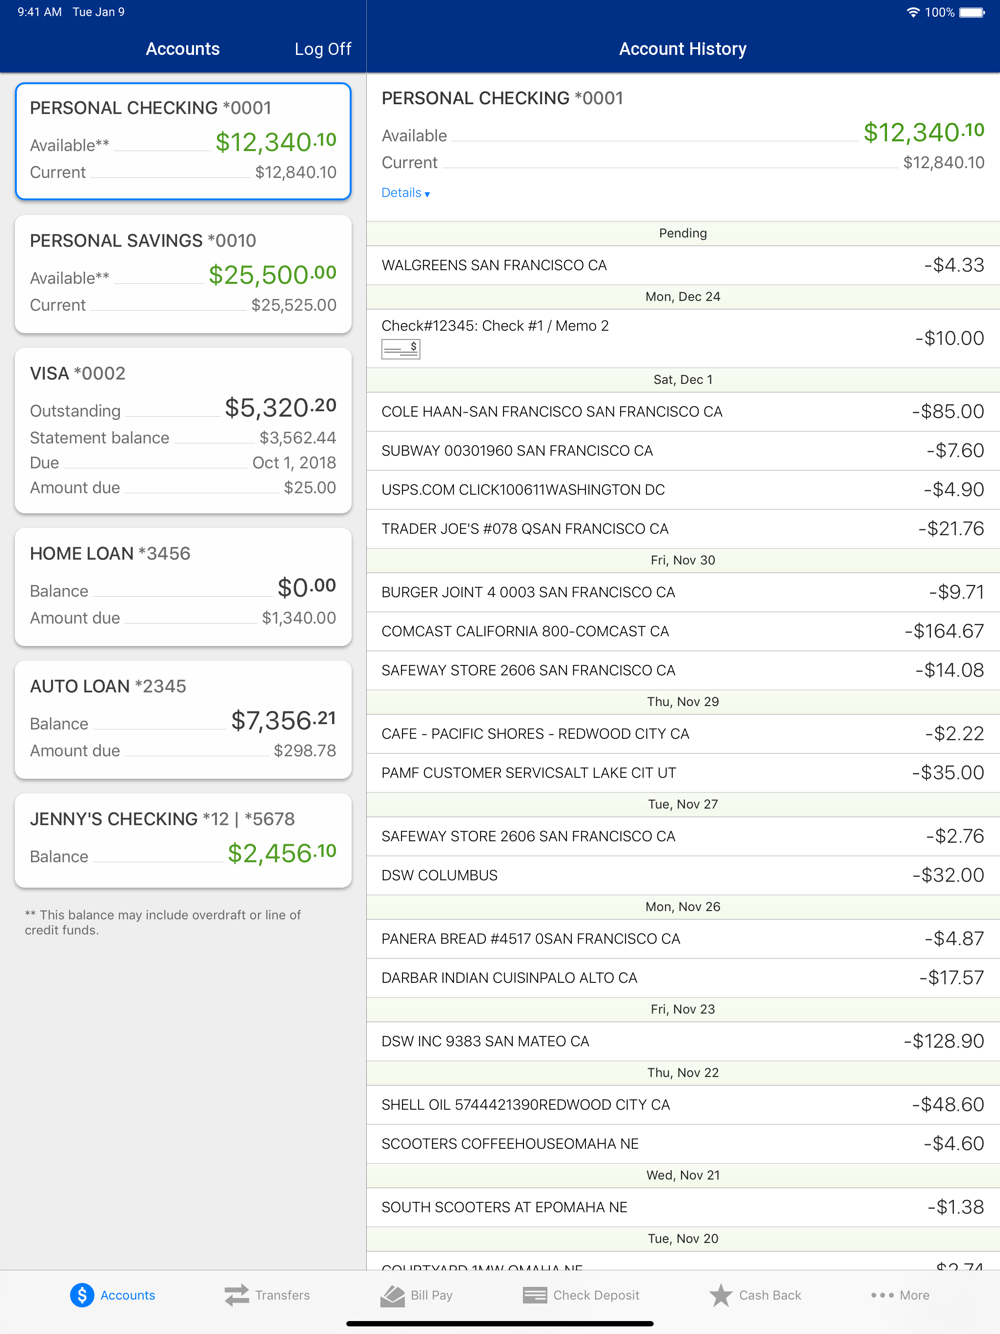The width and height of the screenshot is (1000, 1334).
Task: Tap the Accounts dollar-sign icon
Action: (82, 1295)
